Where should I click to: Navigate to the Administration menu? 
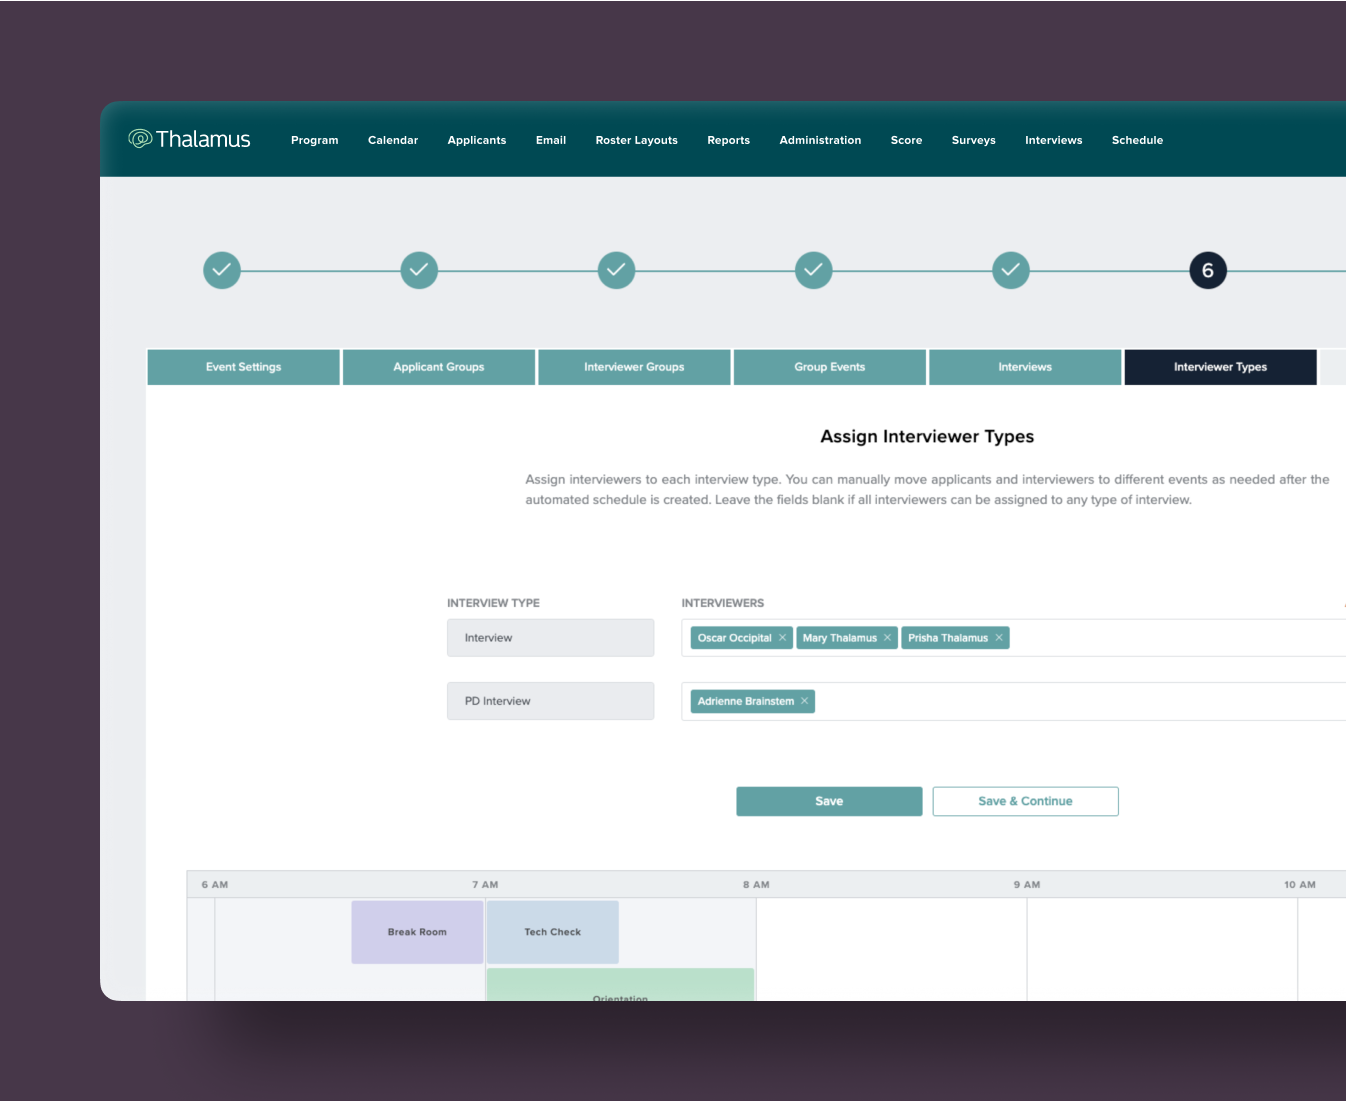pos(820,140)
